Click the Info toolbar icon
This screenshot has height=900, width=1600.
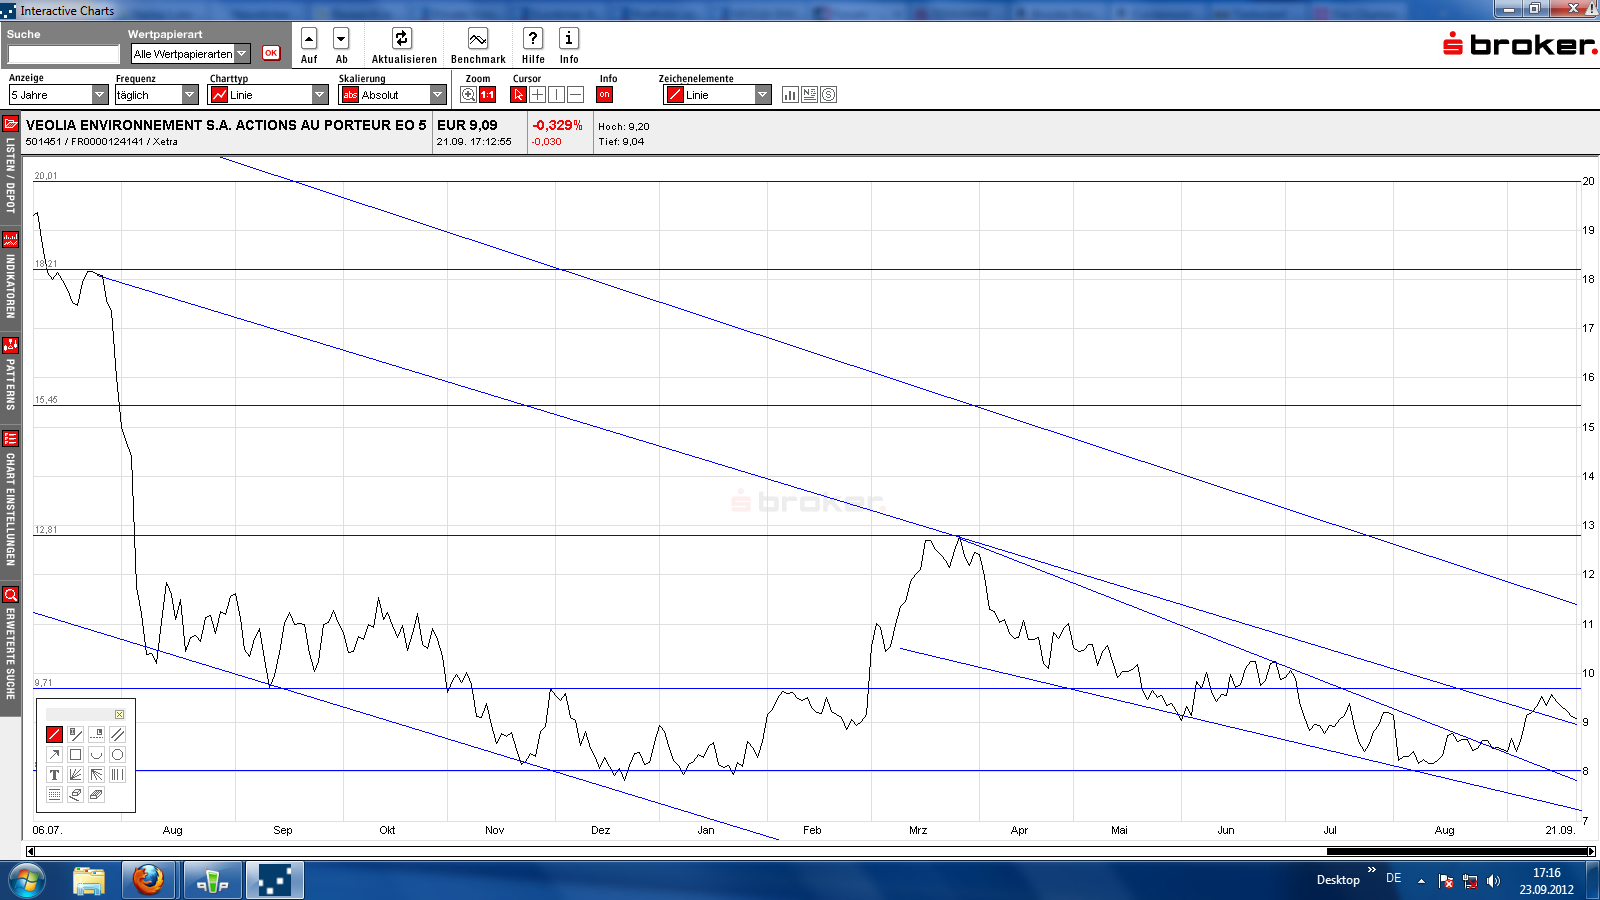coord(569,38)
